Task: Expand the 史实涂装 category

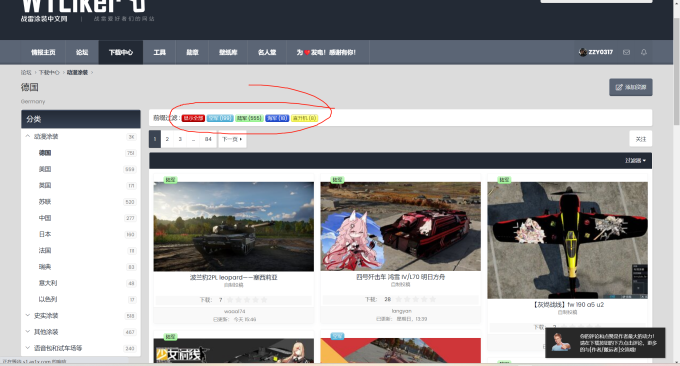Action: coord(28,315)
